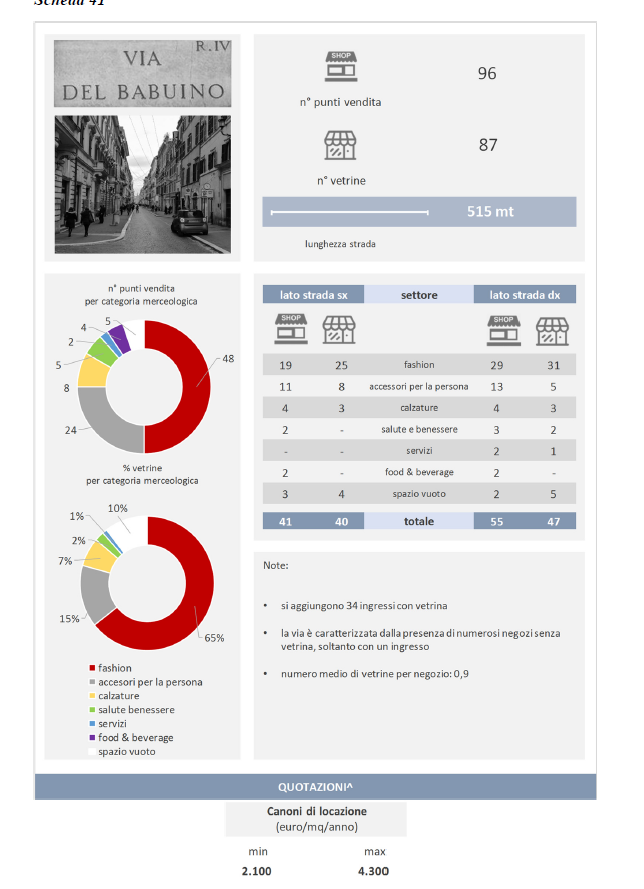
Task: Click the shop icon above n° punti vendita
Action: point(340,68)
